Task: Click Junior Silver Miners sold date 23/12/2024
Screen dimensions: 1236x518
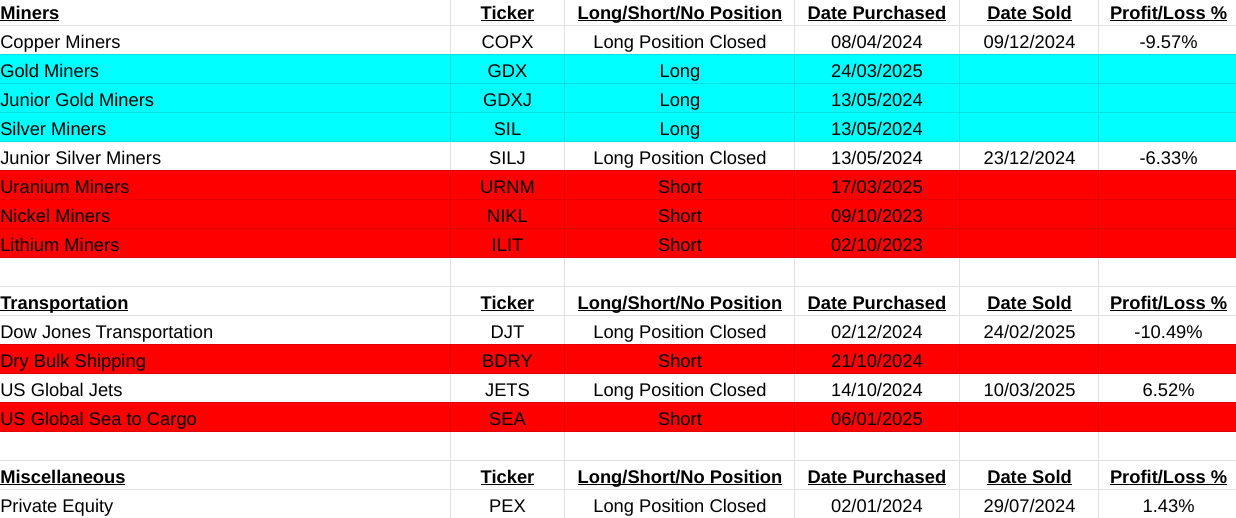Action: (1029, 158)
